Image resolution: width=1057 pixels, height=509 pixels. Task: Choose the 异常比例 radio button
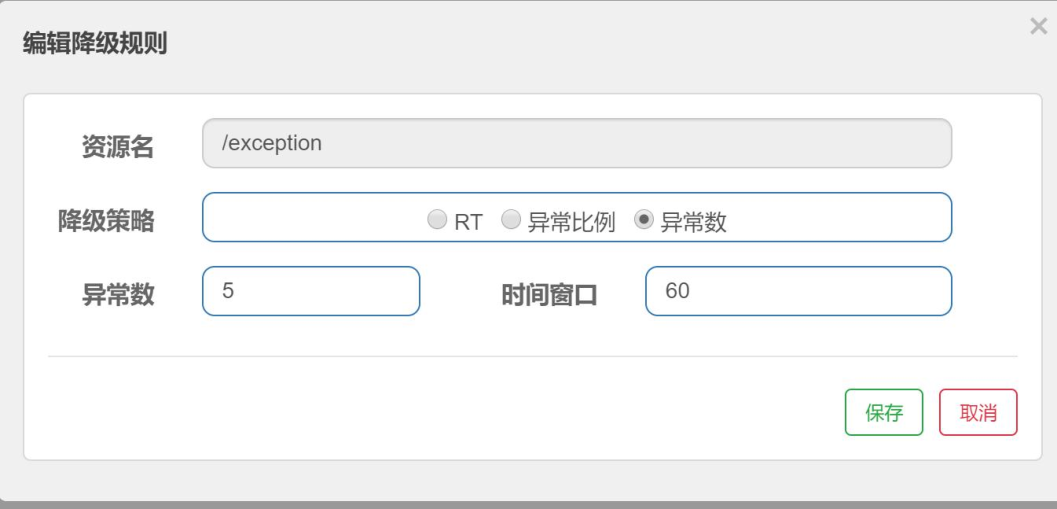pos(510,221)
